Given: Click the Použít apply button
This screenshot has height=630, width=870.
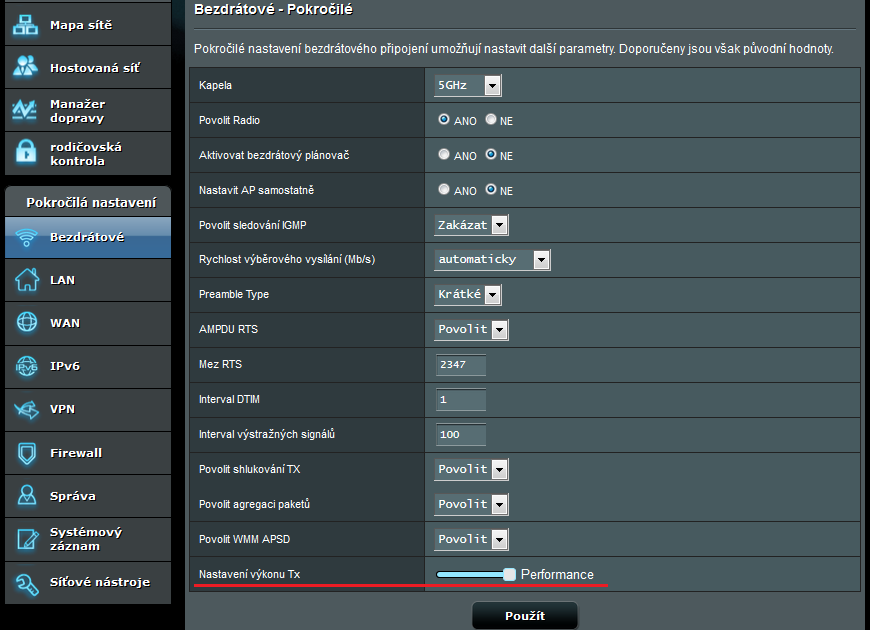Looking at the screenshot, I should [524, 616].
